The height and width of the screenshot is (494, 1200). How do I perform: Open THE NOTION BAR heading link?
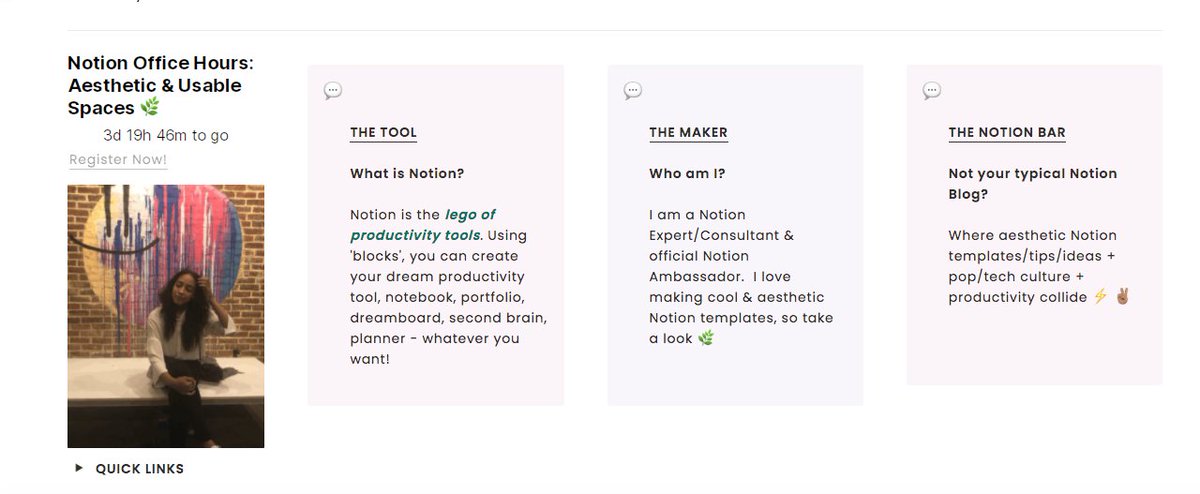point(1007,133)
